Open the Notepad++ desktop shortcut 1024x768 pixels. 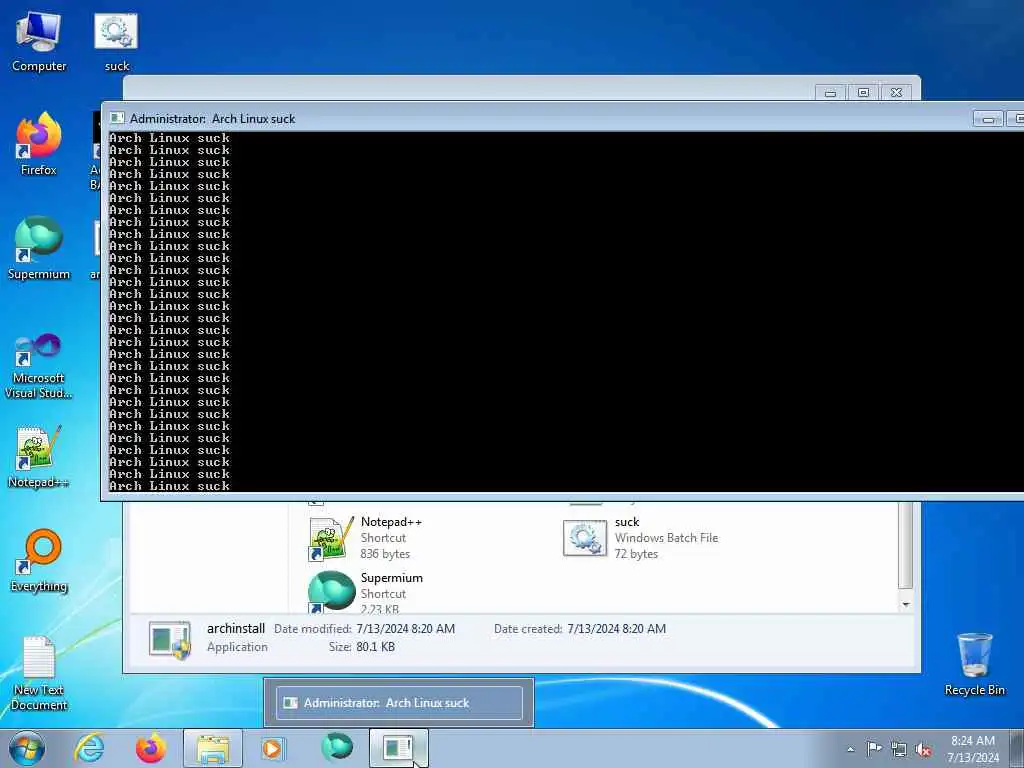(x=39, y=457)
